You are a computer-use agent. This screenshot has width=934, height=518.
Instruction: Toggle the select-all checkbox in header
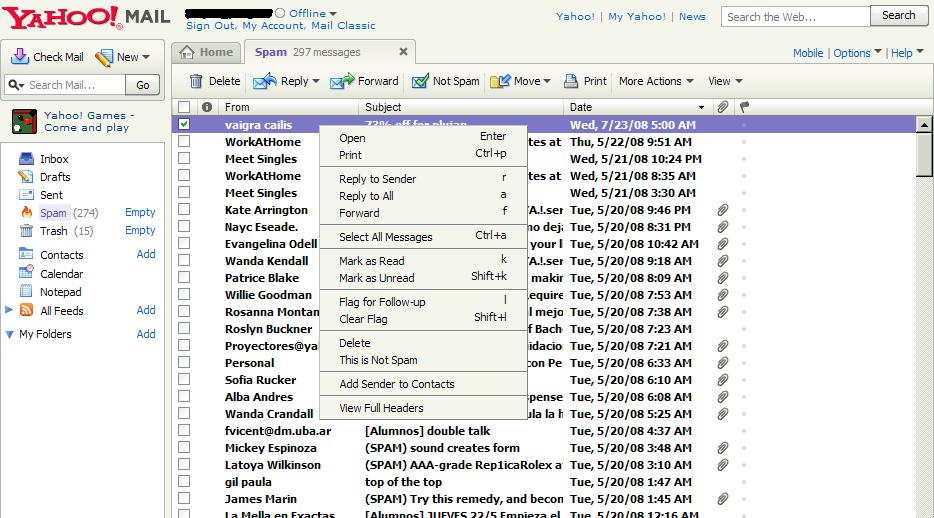184,107
